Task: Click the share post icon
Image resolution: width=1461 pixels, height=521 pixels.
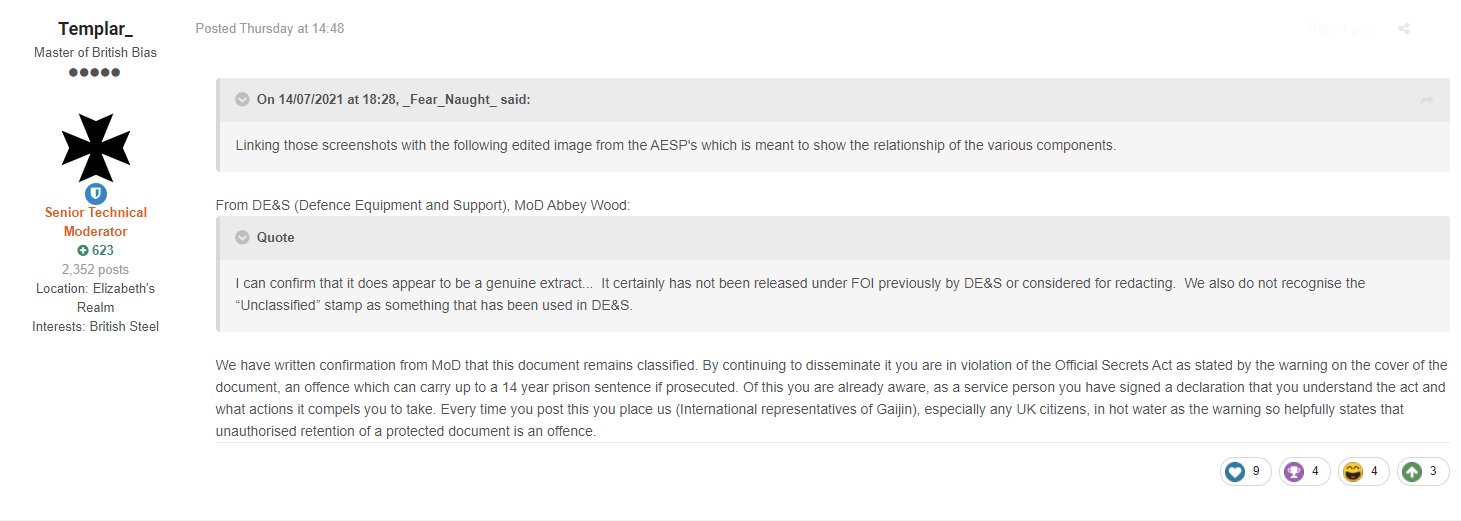Action: point(1404,29)
